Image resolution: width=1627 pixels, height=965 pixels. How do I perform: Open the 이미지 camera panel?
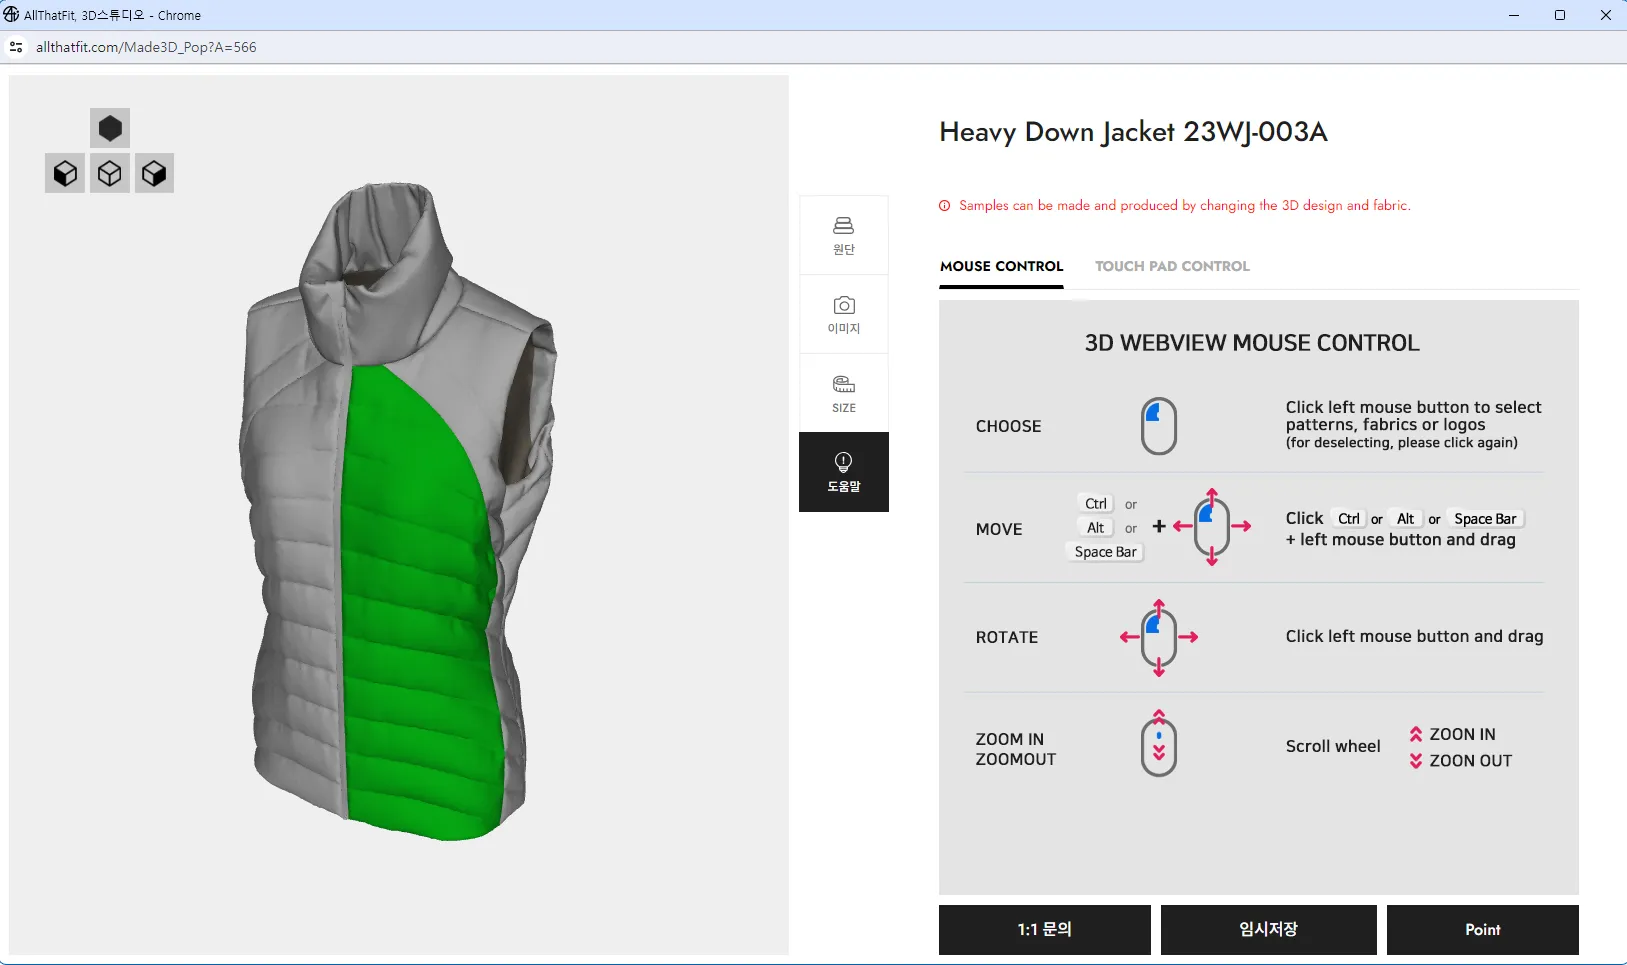[844, 314]
